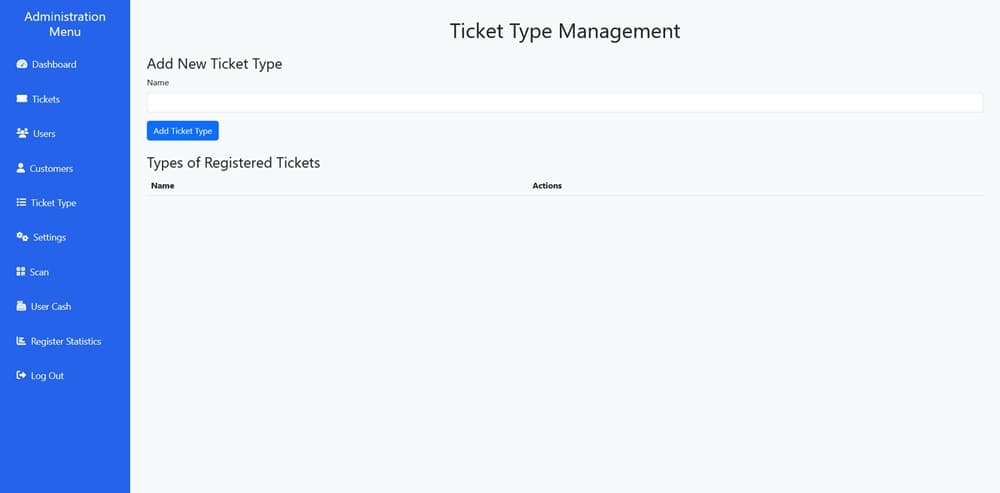Click the Scan grid icon
This screenshot has width=1000, height=493.
click(21, 272)
